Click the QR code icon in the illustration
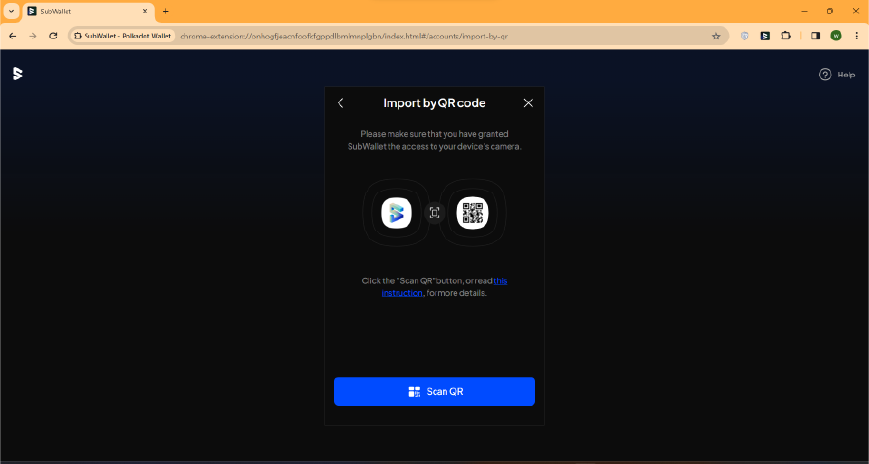Image resolution: width=869 pixels, height=464 pixels. click(x=472, y=213)
